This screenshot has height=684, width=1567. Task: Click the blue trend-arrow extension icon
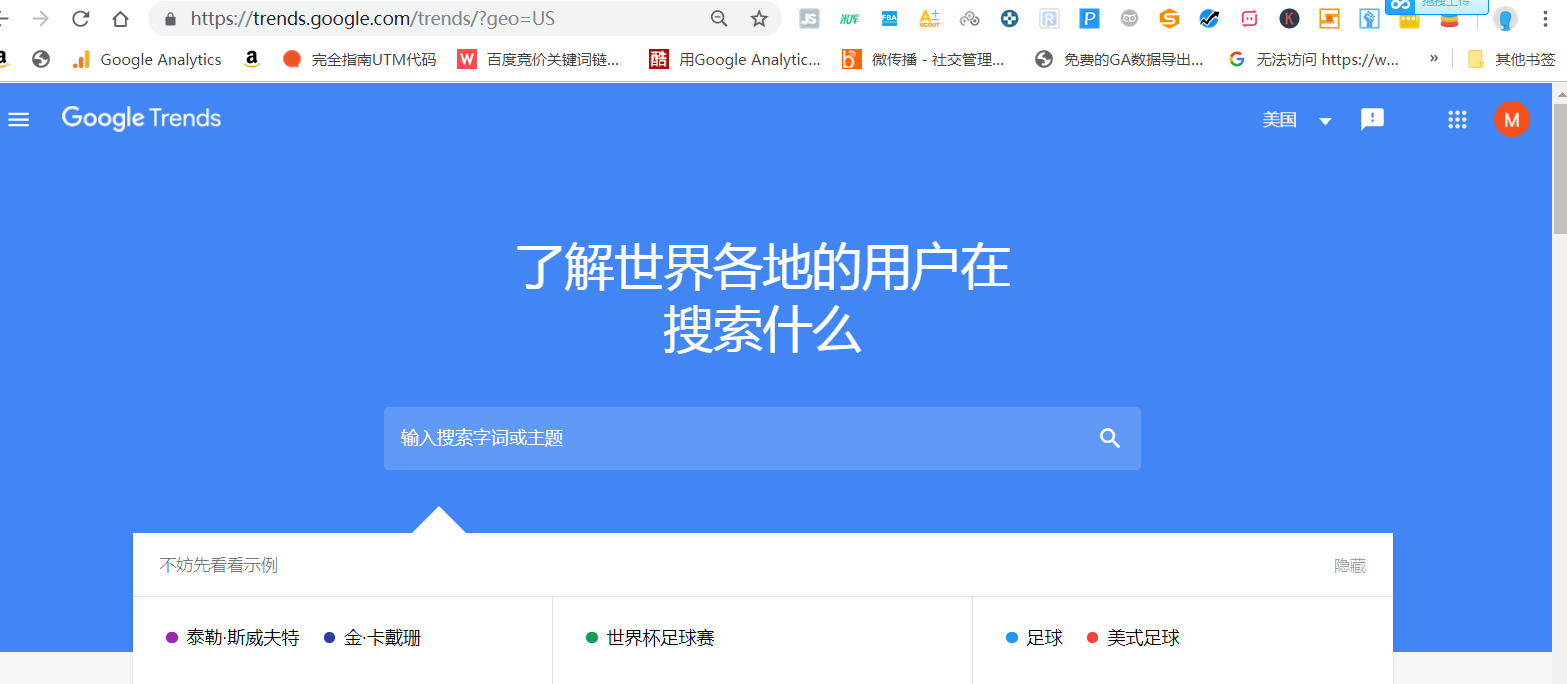point(1209,18)
